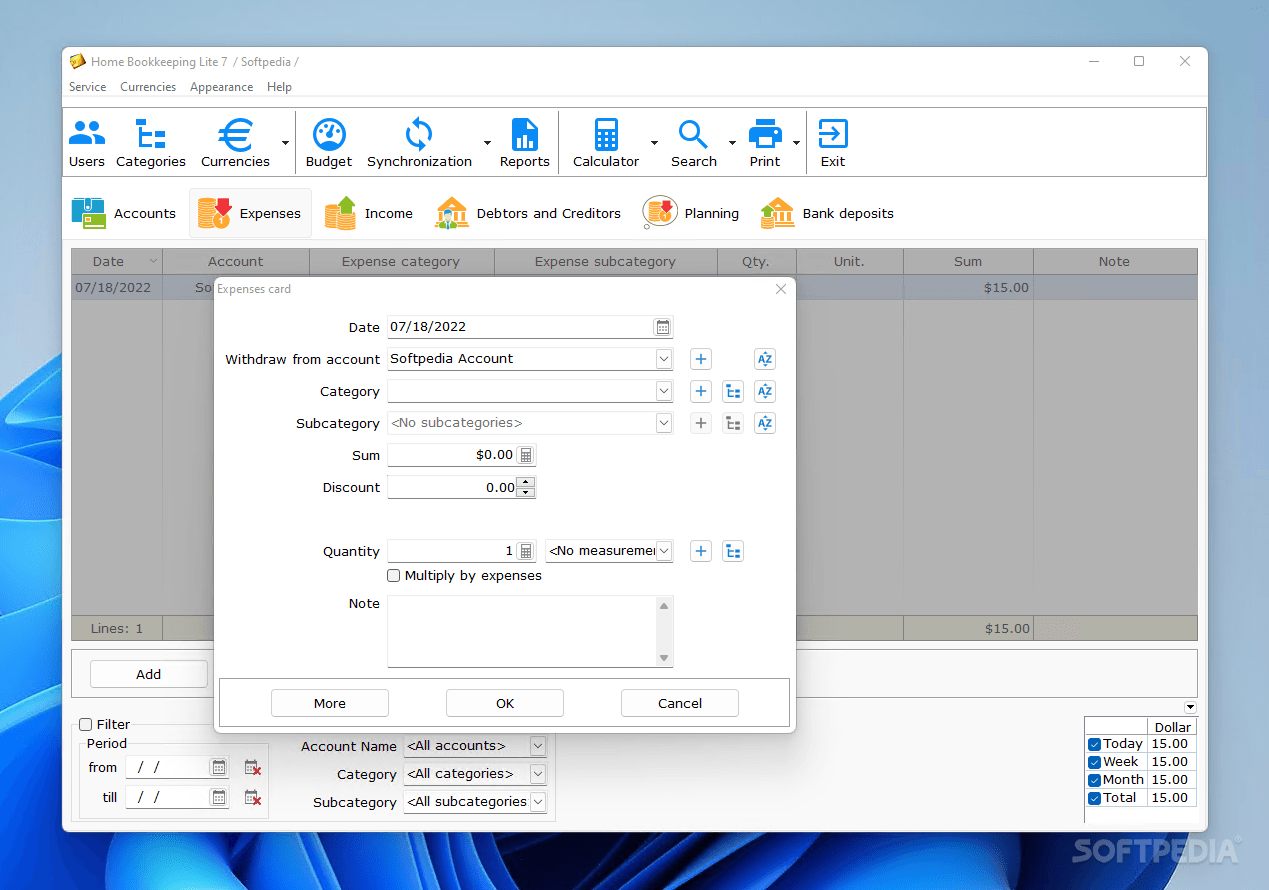Add a new category with plus icon

click(x=701, y=391)
